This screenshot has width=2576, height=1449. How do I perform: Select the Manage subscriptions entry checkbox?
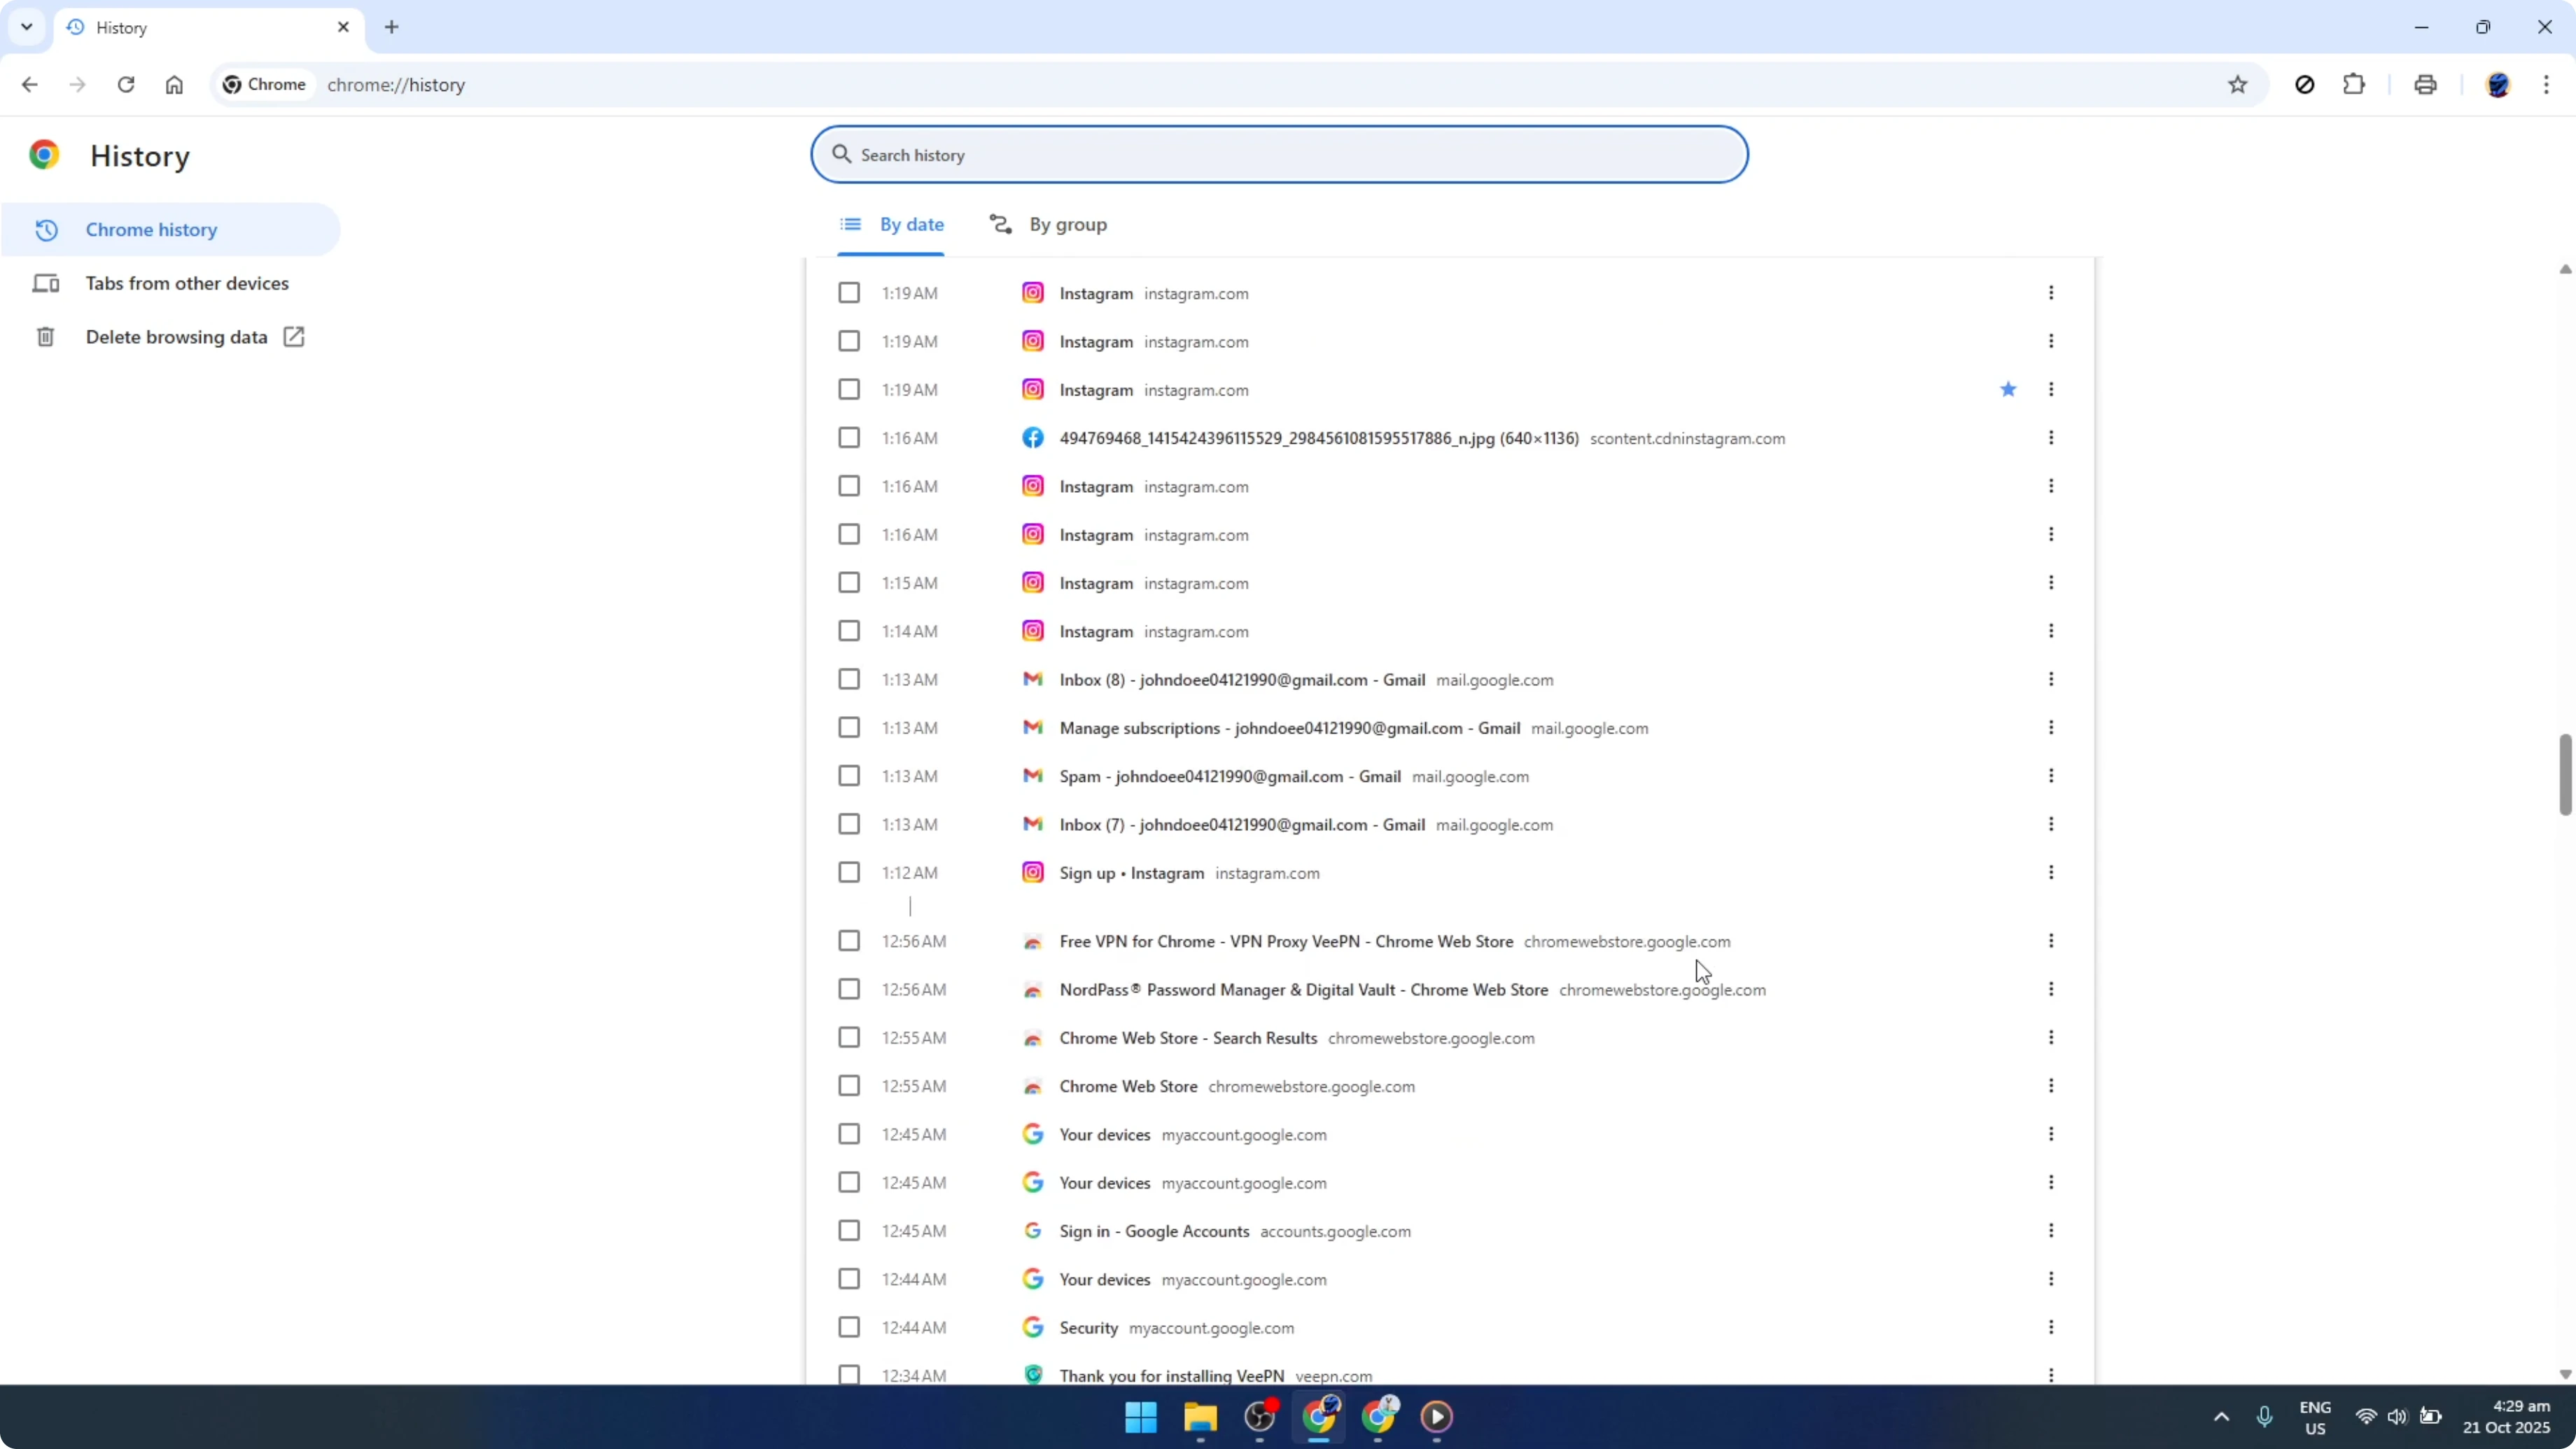point(849,728)
